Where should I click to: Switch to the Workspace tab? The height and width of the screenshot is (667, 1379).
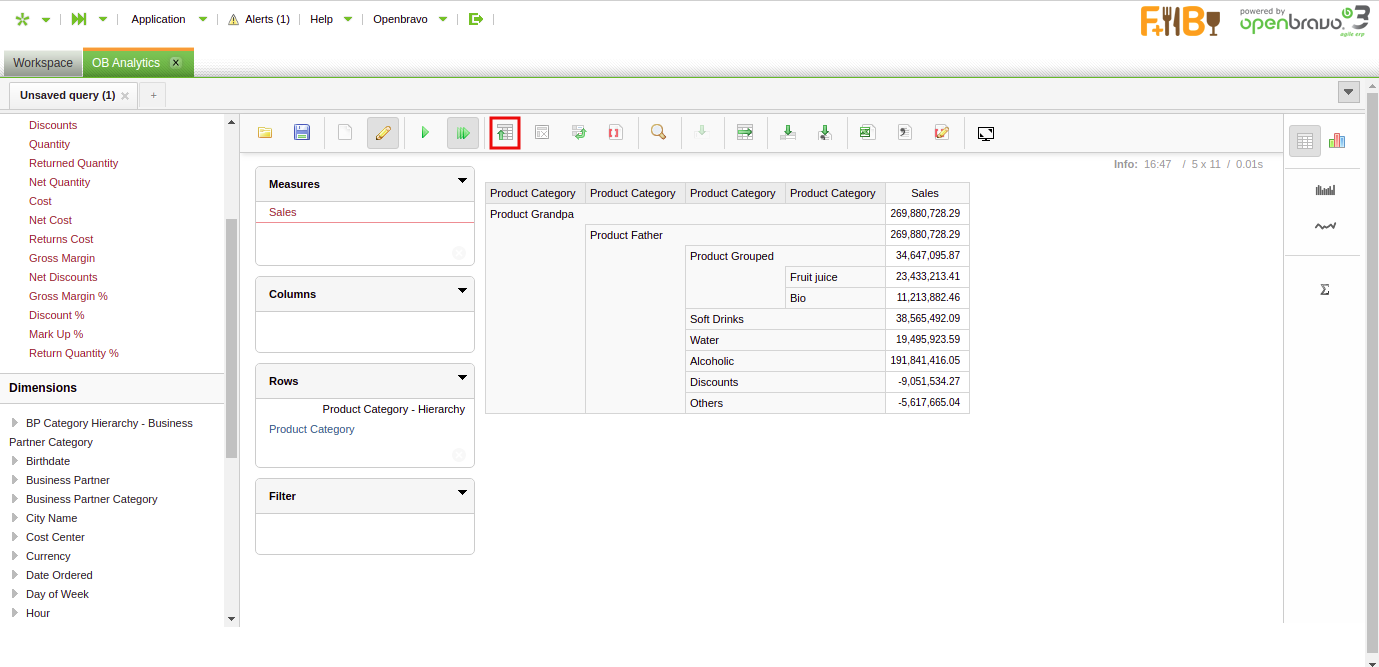coord(43,63)
